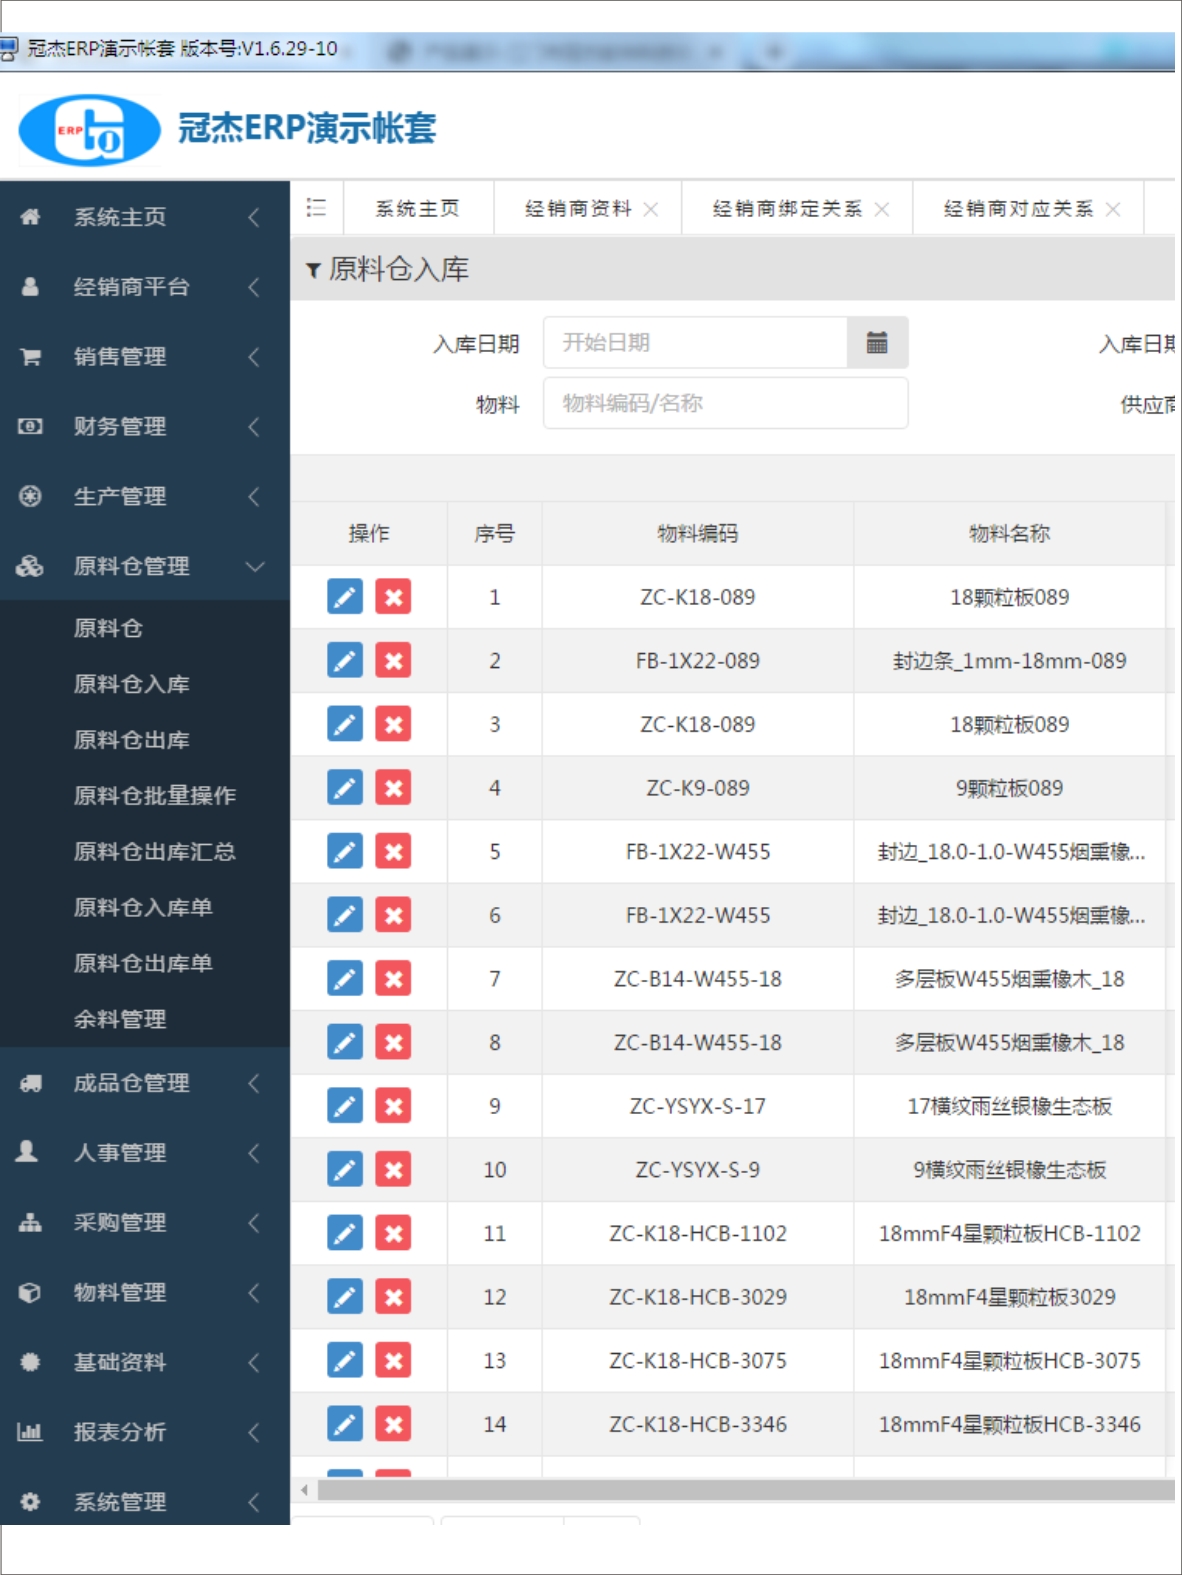Click the tab list menu icon
1182x1575 pixels.
click(x=316, y=207)
